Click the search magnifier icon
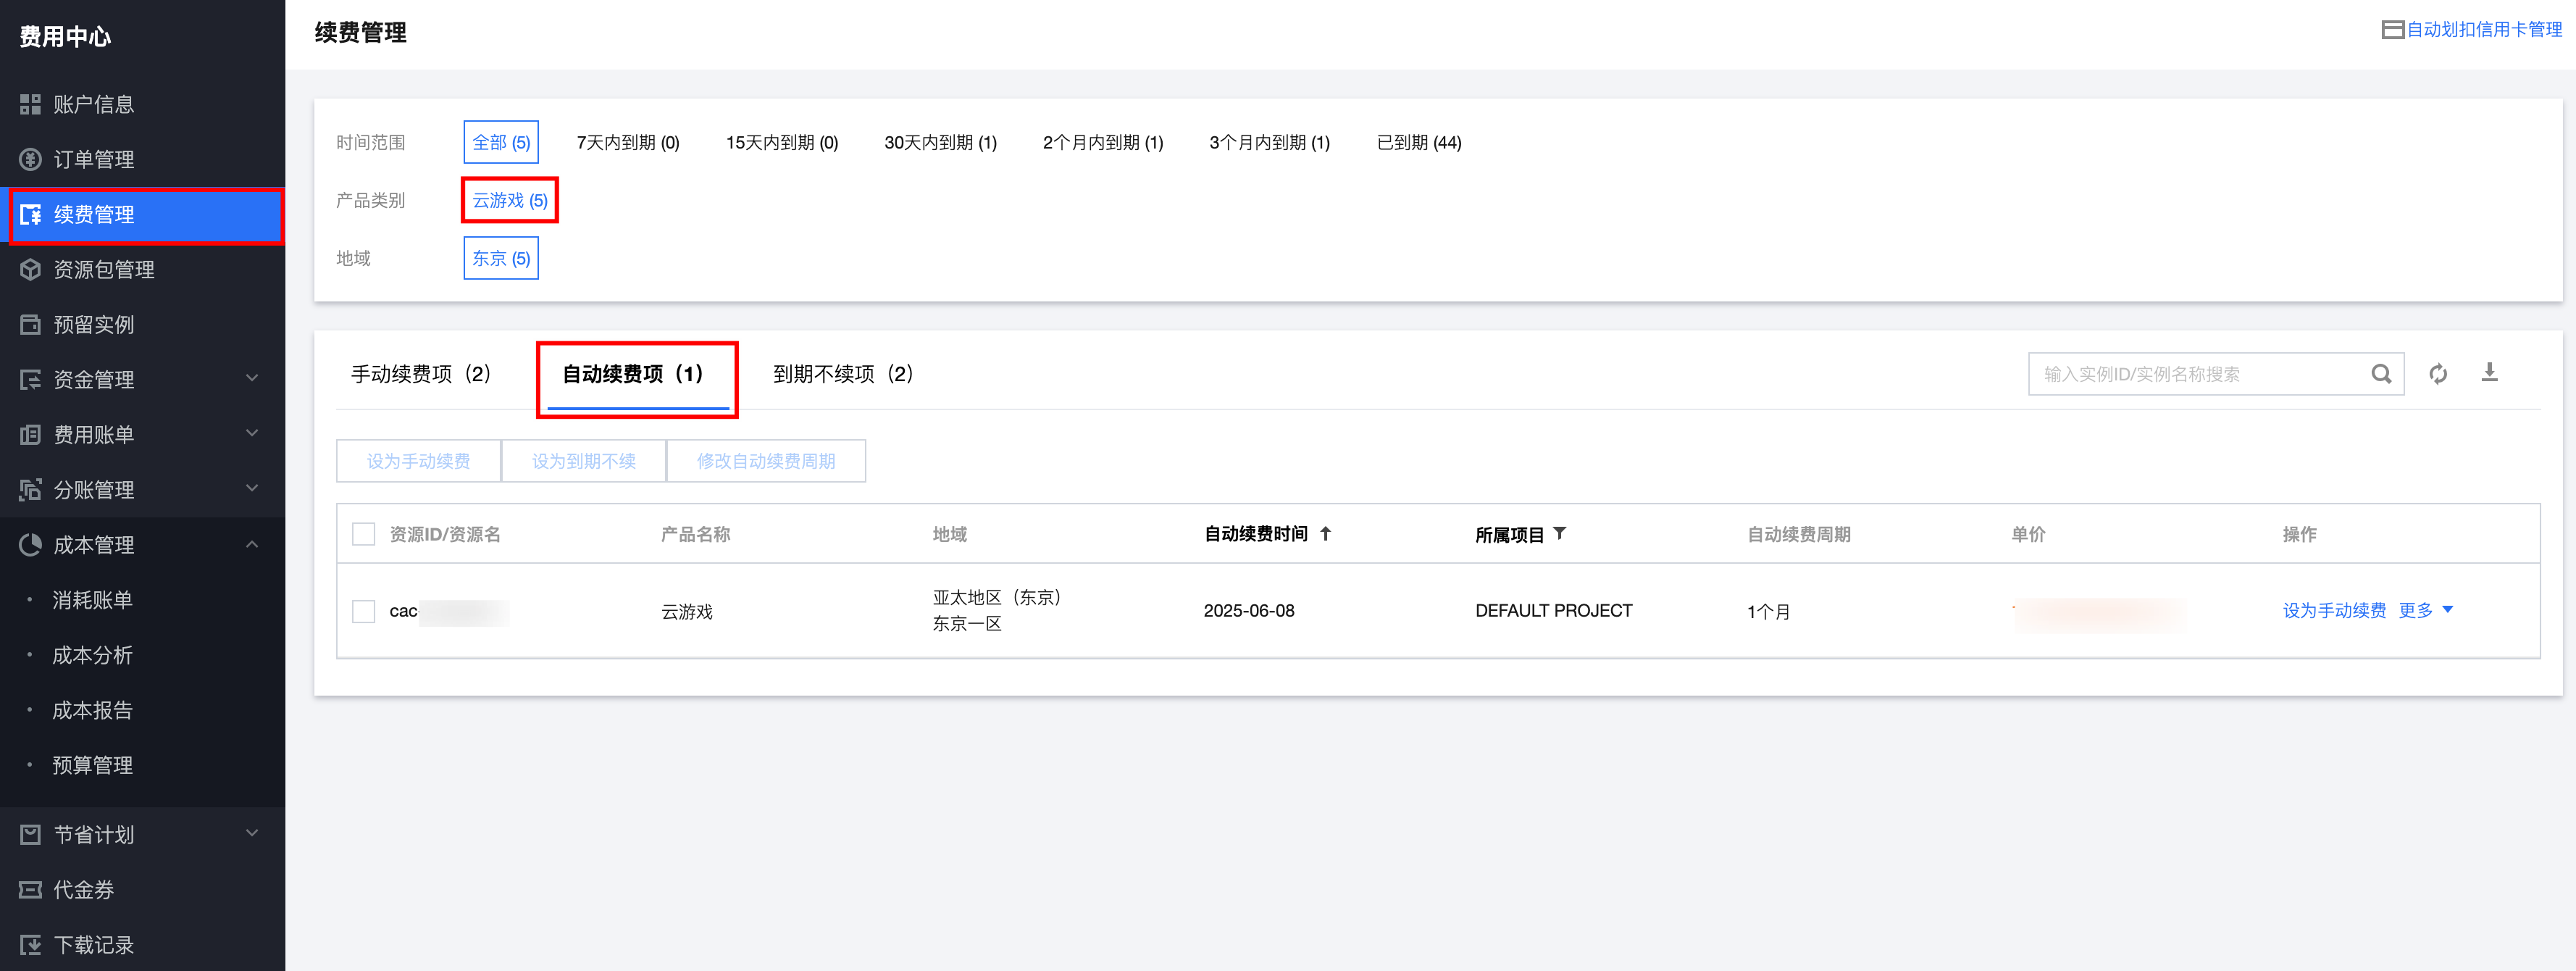 (2381, 374)
